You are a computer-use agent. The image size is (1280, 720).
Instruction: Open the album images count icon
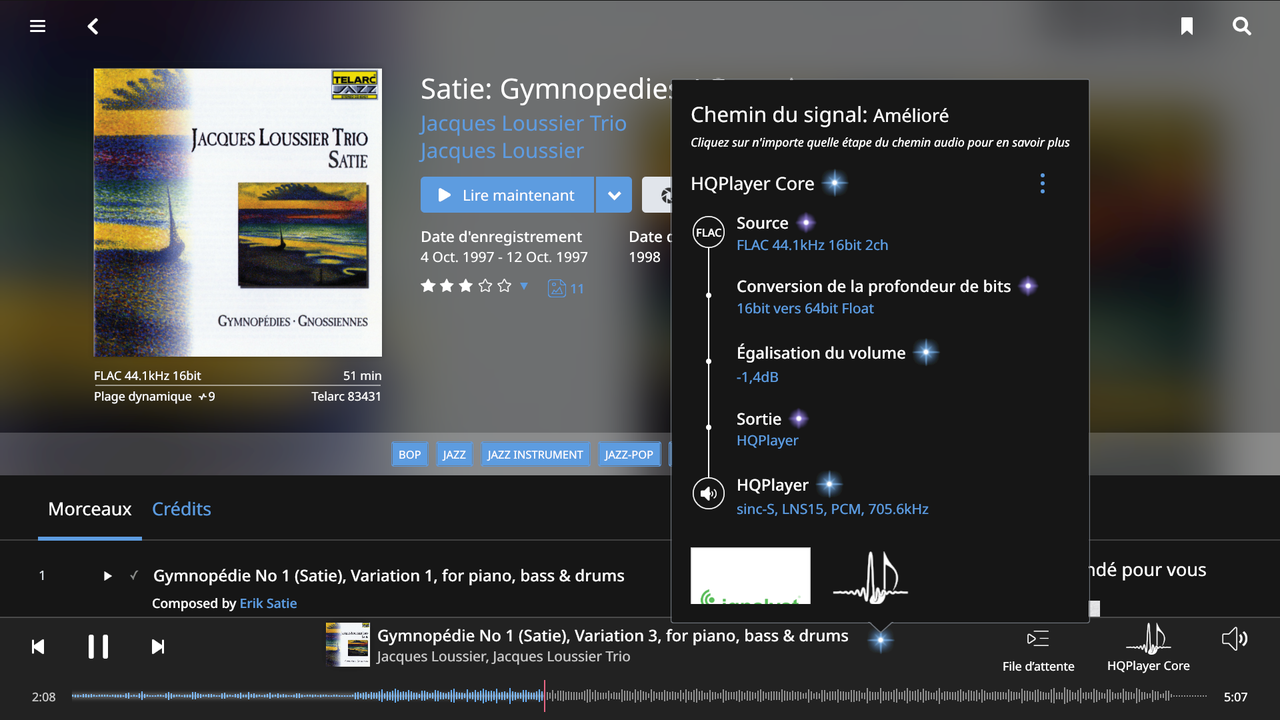coord(566,288)
